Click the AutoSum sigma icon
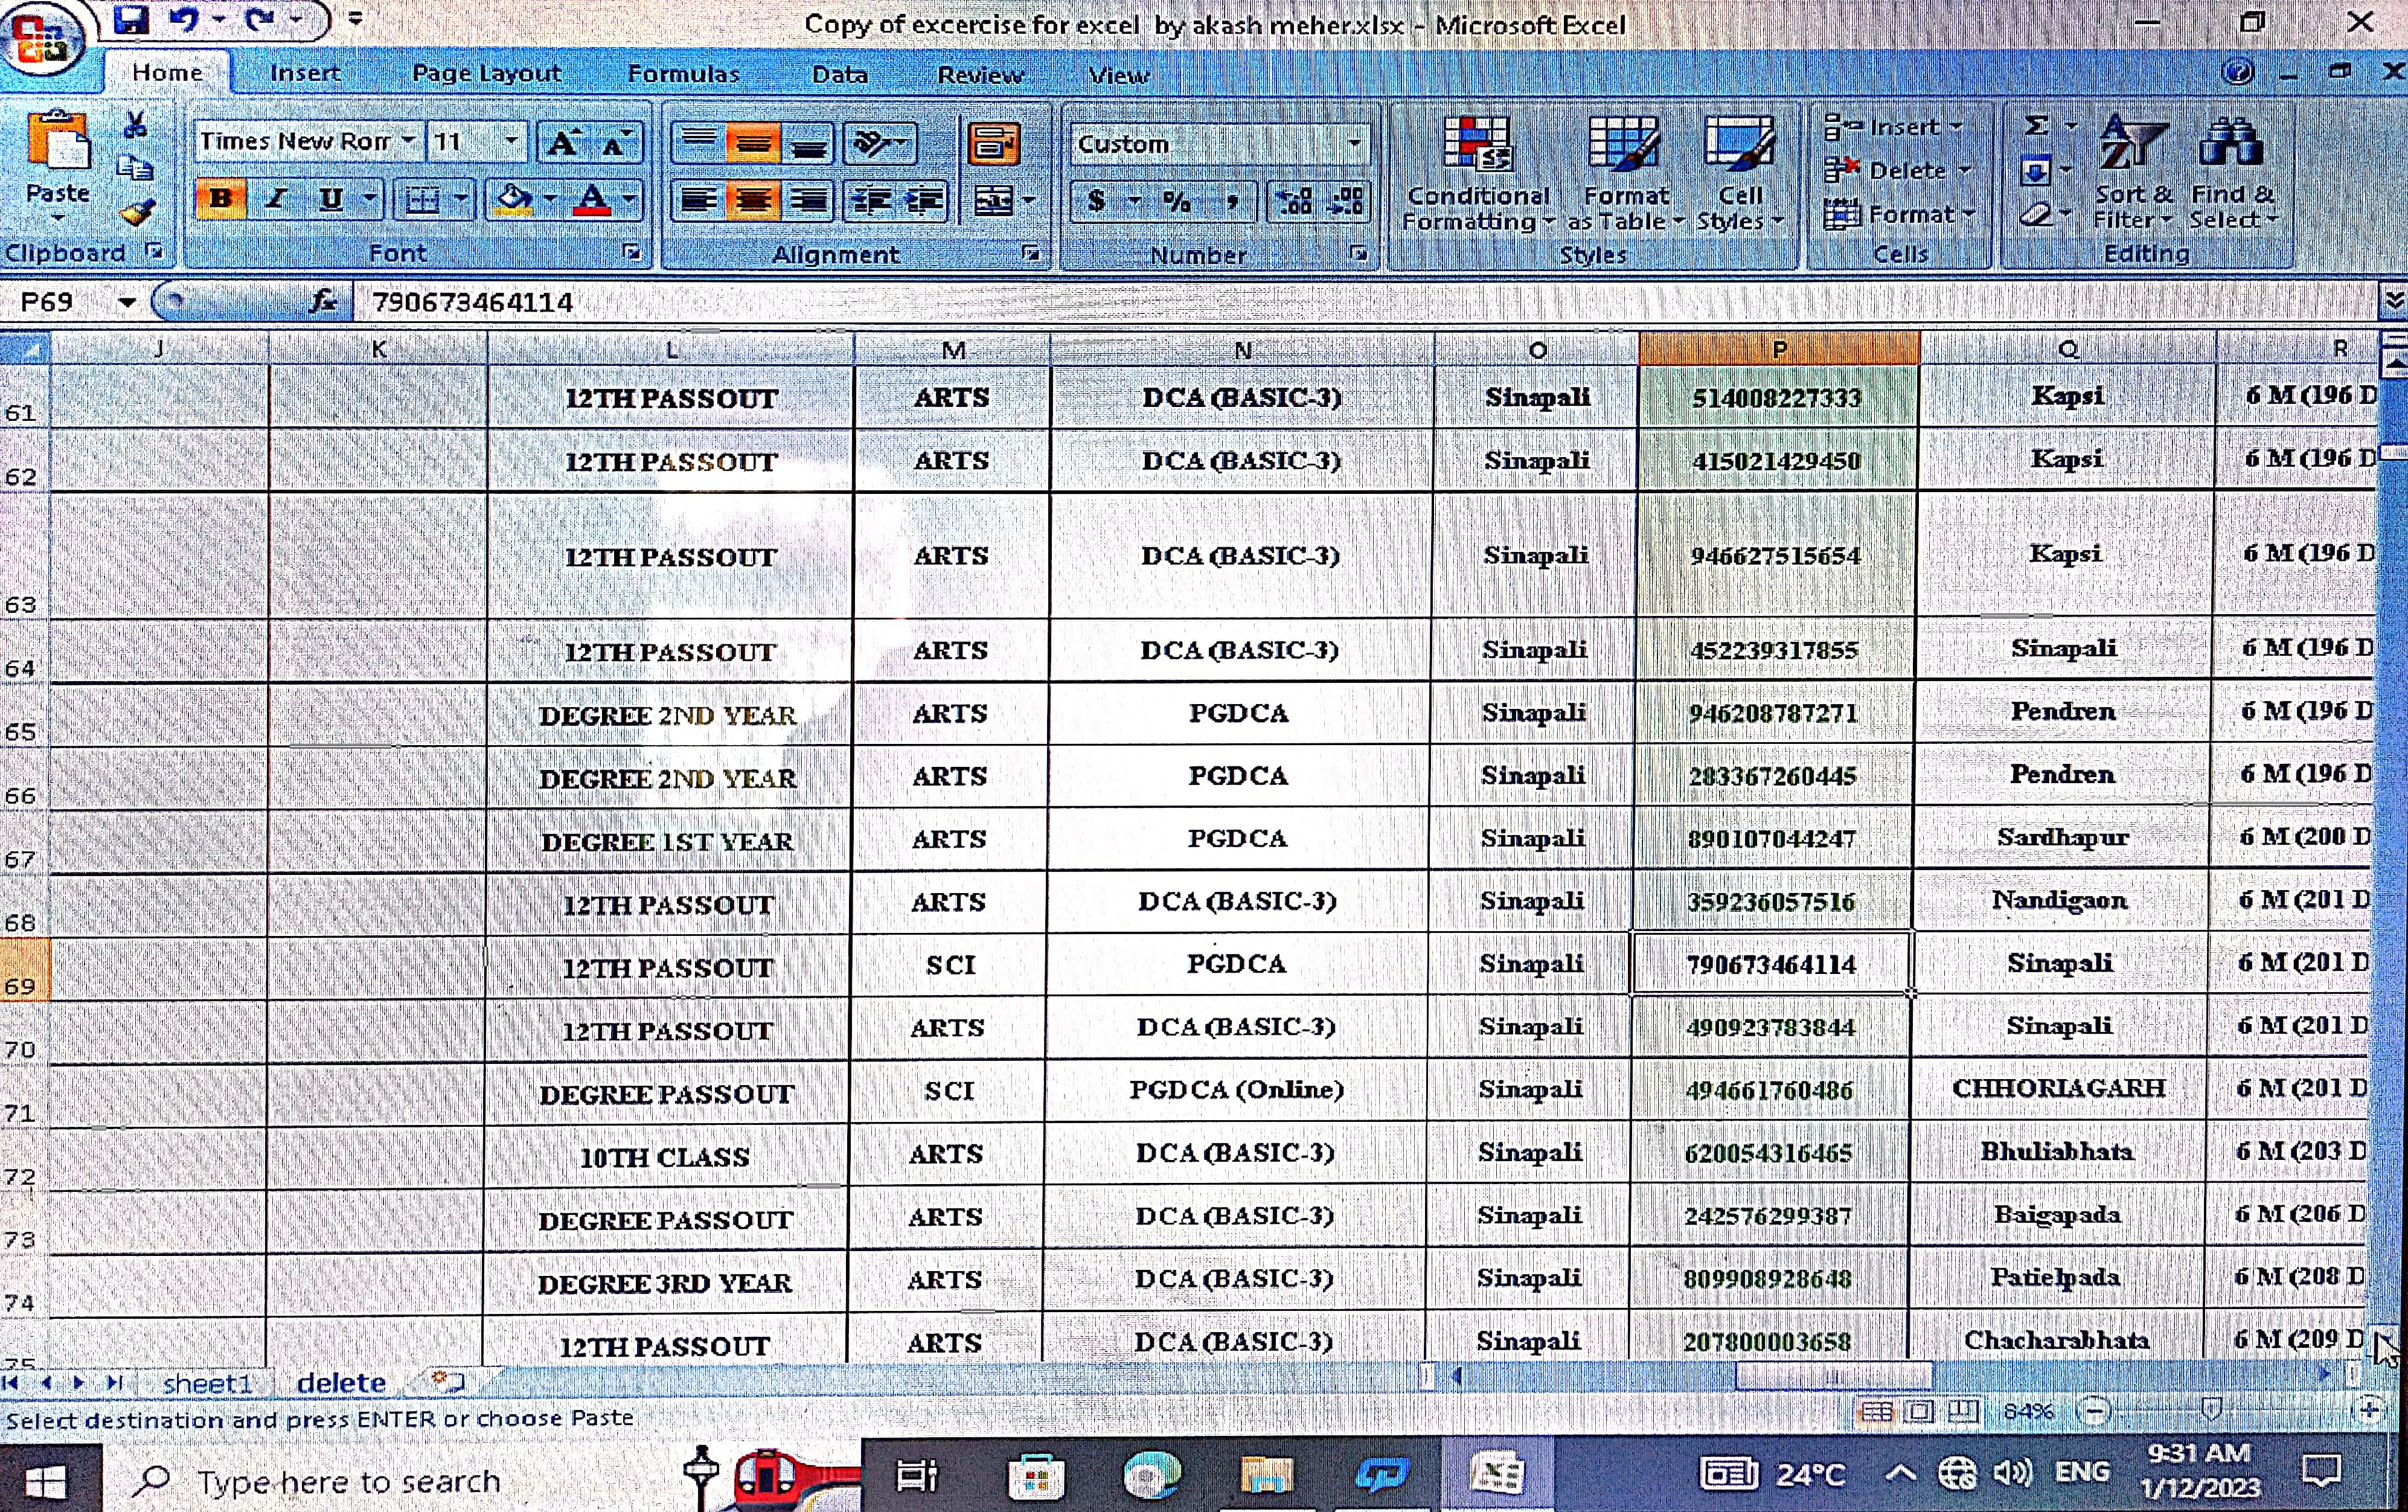Viewport: 2408px width, 1512px height. coord(2036,126)
